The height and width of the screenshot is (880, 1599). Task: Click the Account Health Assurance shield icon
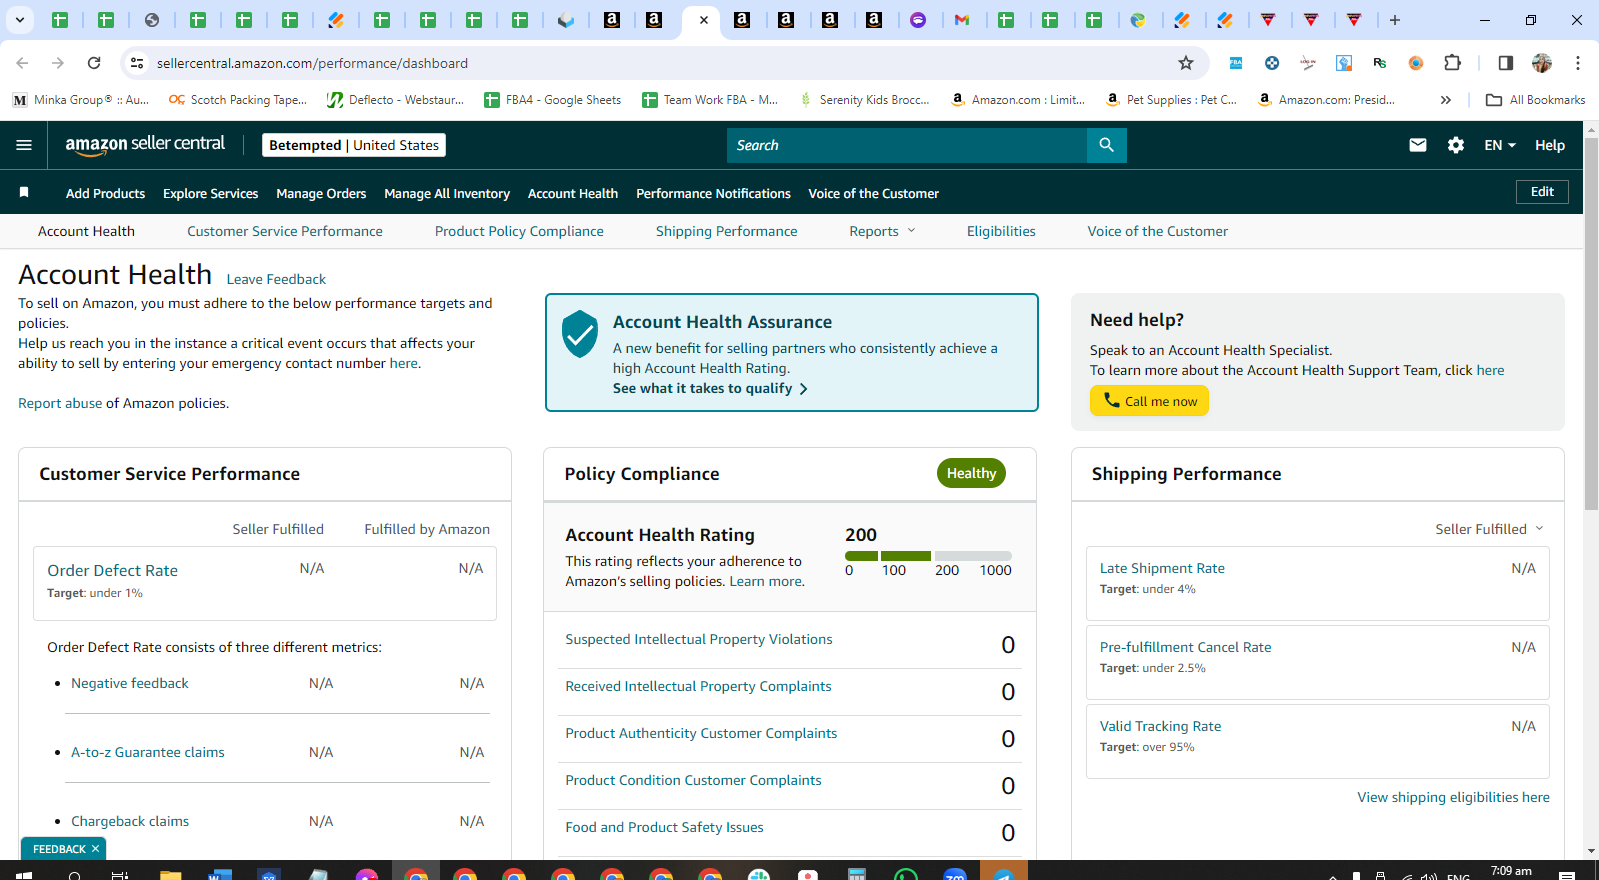coord(580,334)
